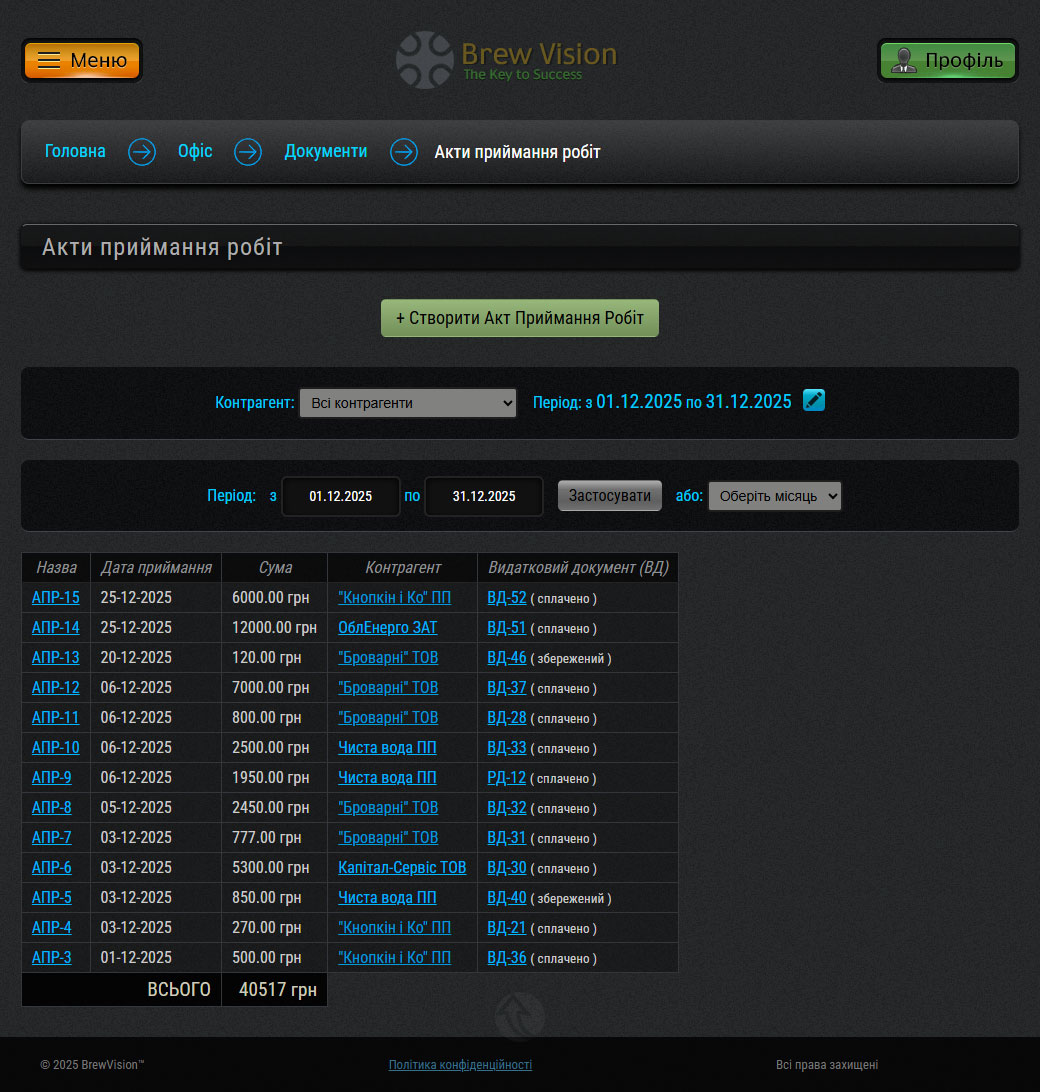
Task: Click the Brew Vision logo
Action: 507,60
